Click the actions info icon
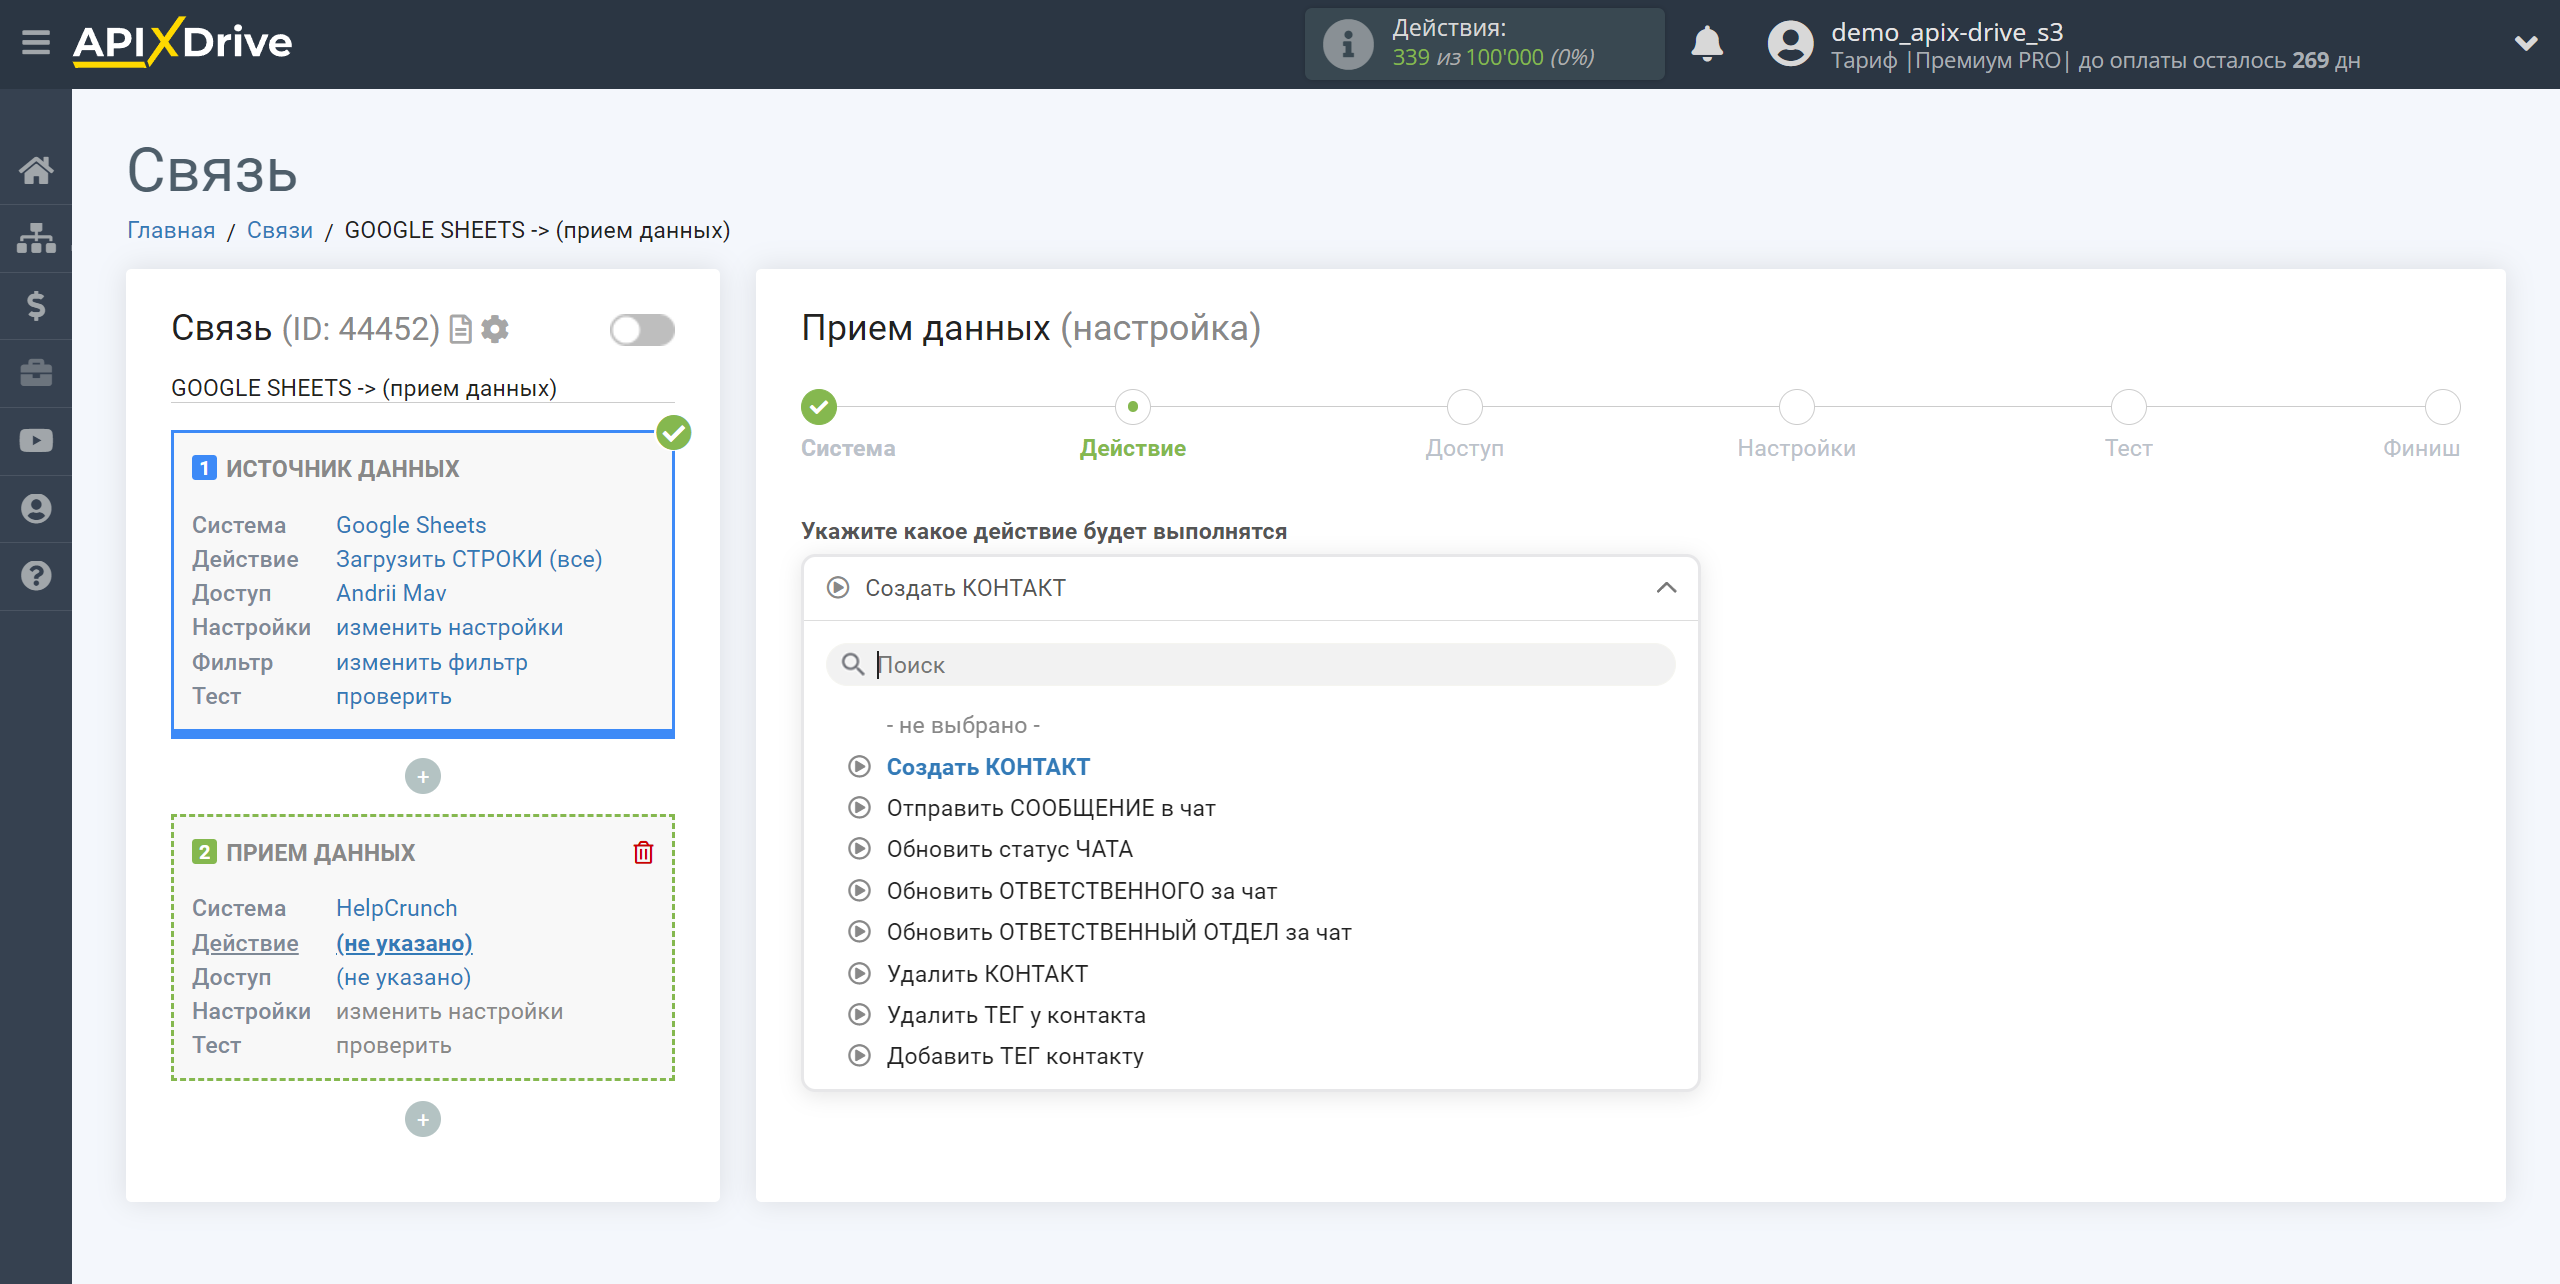The image size is (2560, 1284). point(1348,44)
